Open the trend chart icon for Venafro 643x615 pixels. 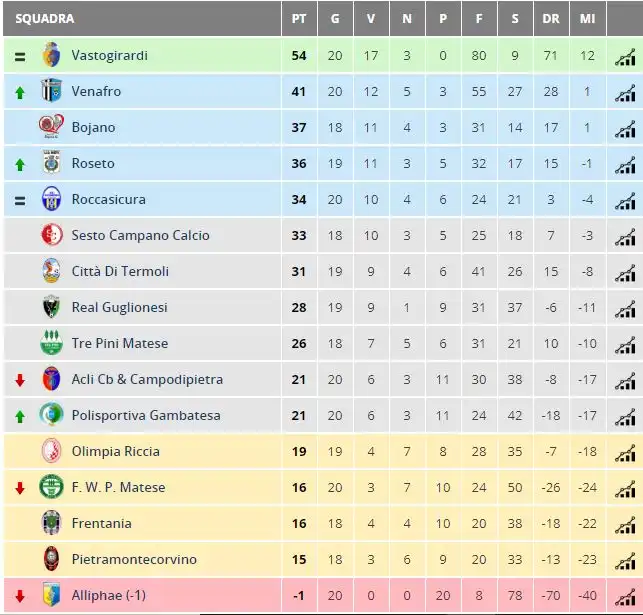click(x=625, y=93)
